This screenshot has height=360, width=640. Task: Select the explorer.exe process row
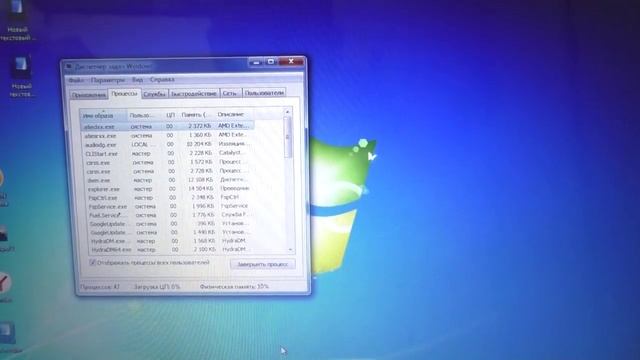click(170, 189)
